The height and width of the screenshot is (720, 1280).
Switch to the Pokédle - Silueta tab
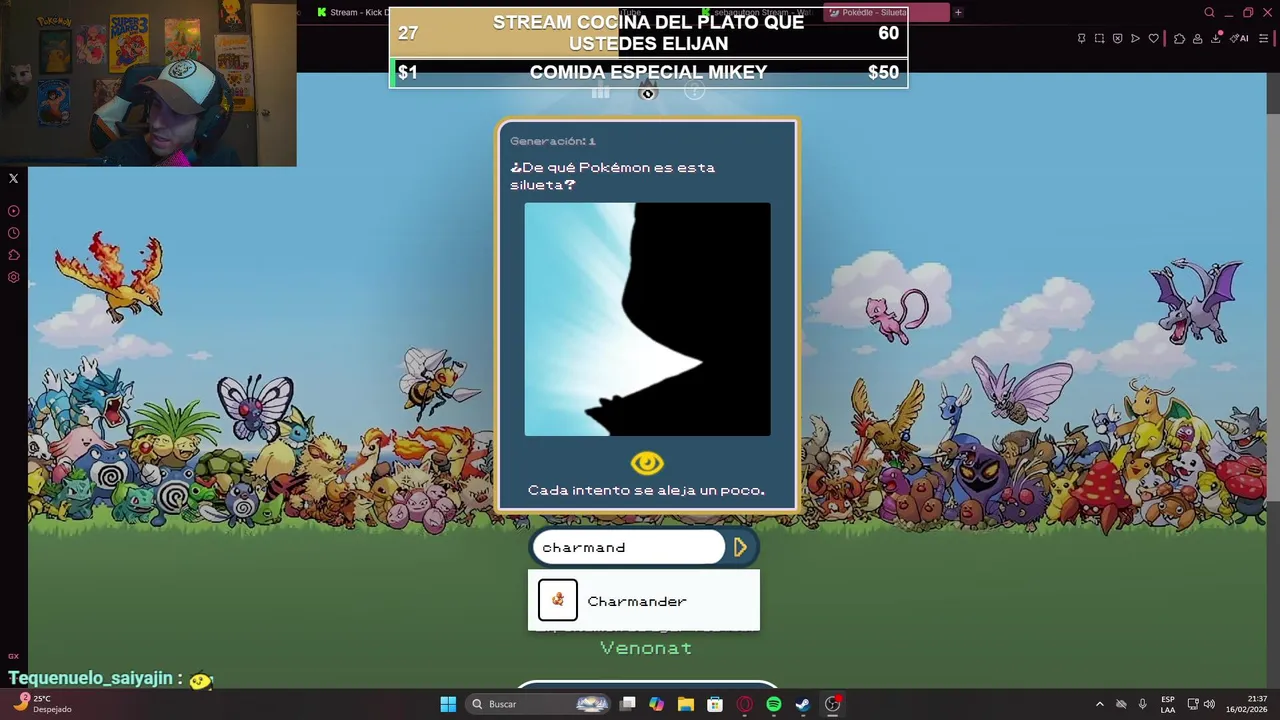click(886, 13)
